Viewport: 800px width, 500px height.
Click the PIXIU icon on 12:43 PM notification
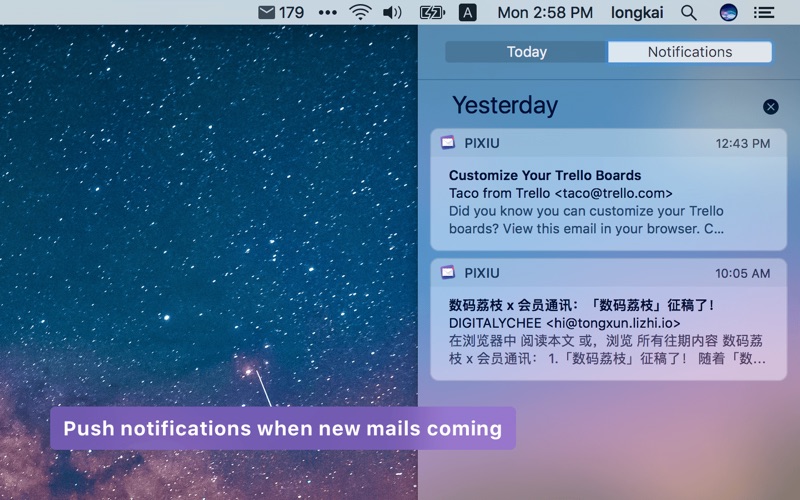pyautogui.click(x=448, y=142)
